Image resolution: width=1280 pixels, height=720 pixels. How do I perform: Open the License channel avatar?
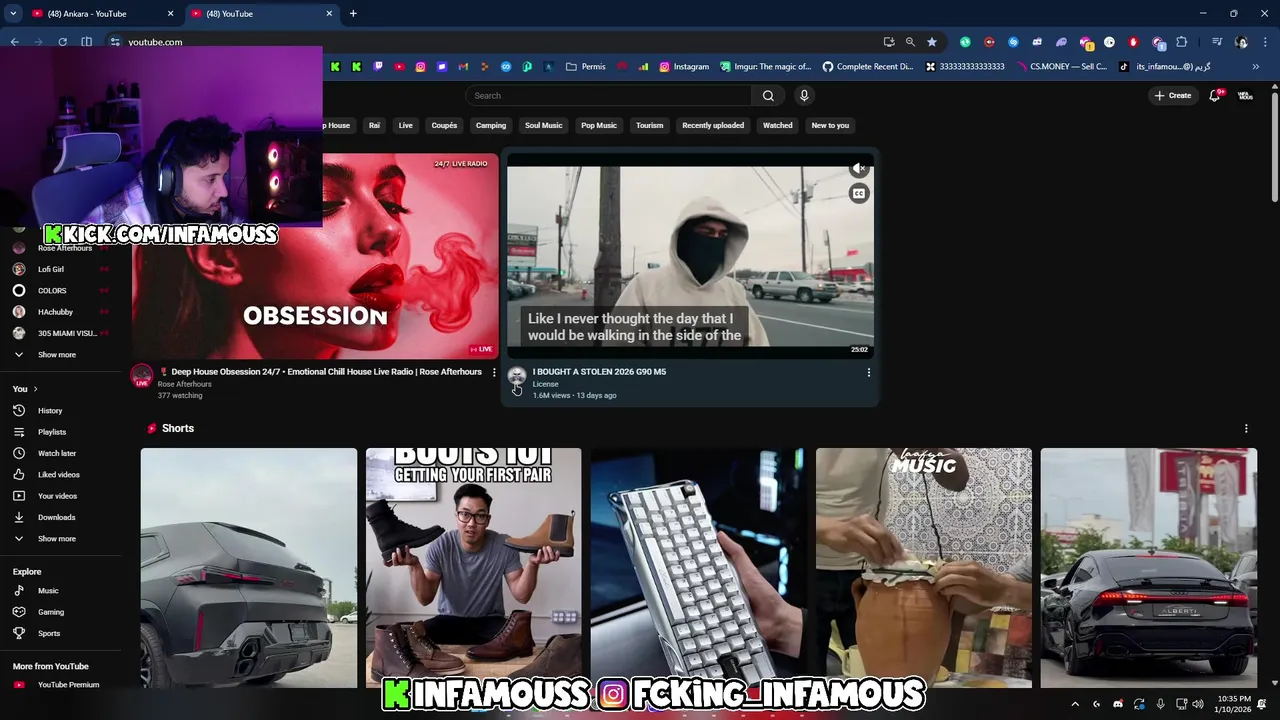click(517, 377)
